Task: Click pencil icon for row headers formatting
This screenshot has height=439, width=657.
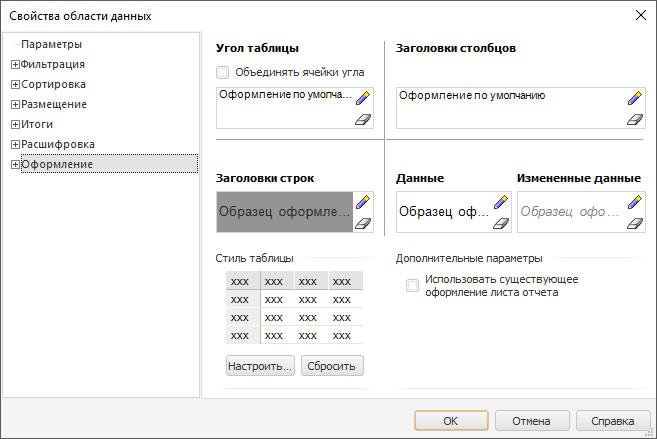Action: pyautogui.click(x=362, y=202)
